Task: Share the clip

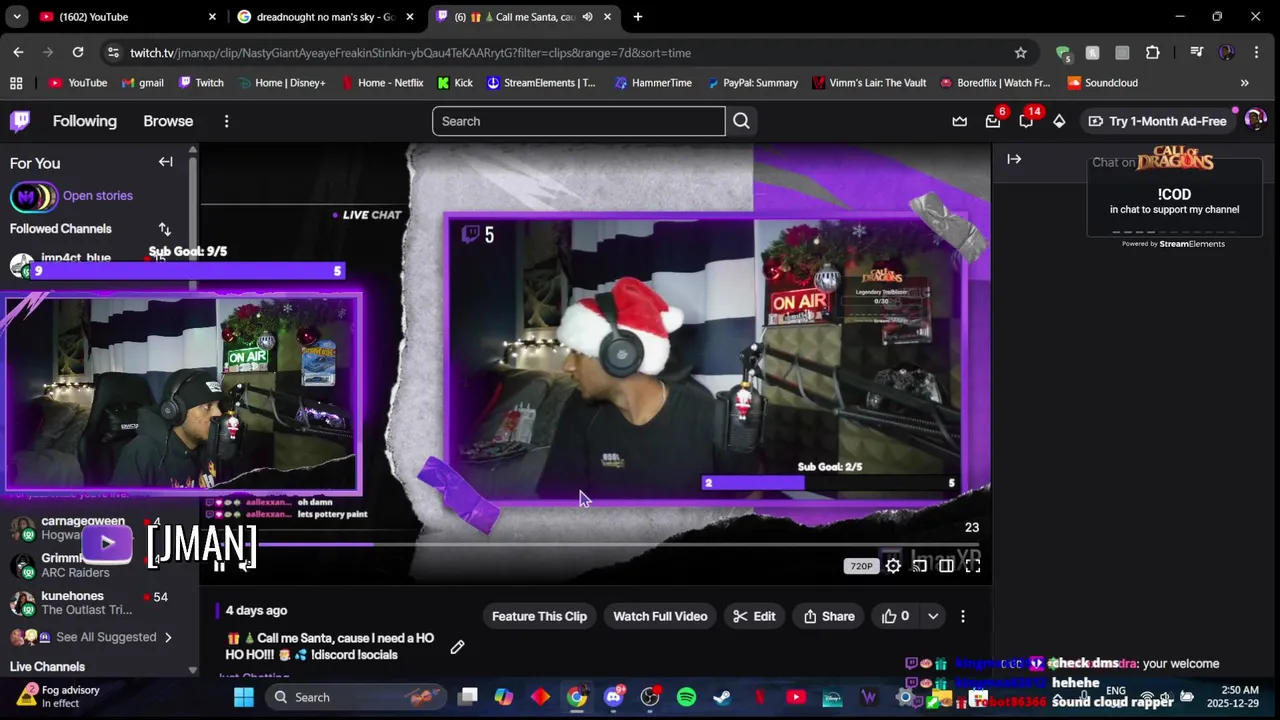Action: 829,616
